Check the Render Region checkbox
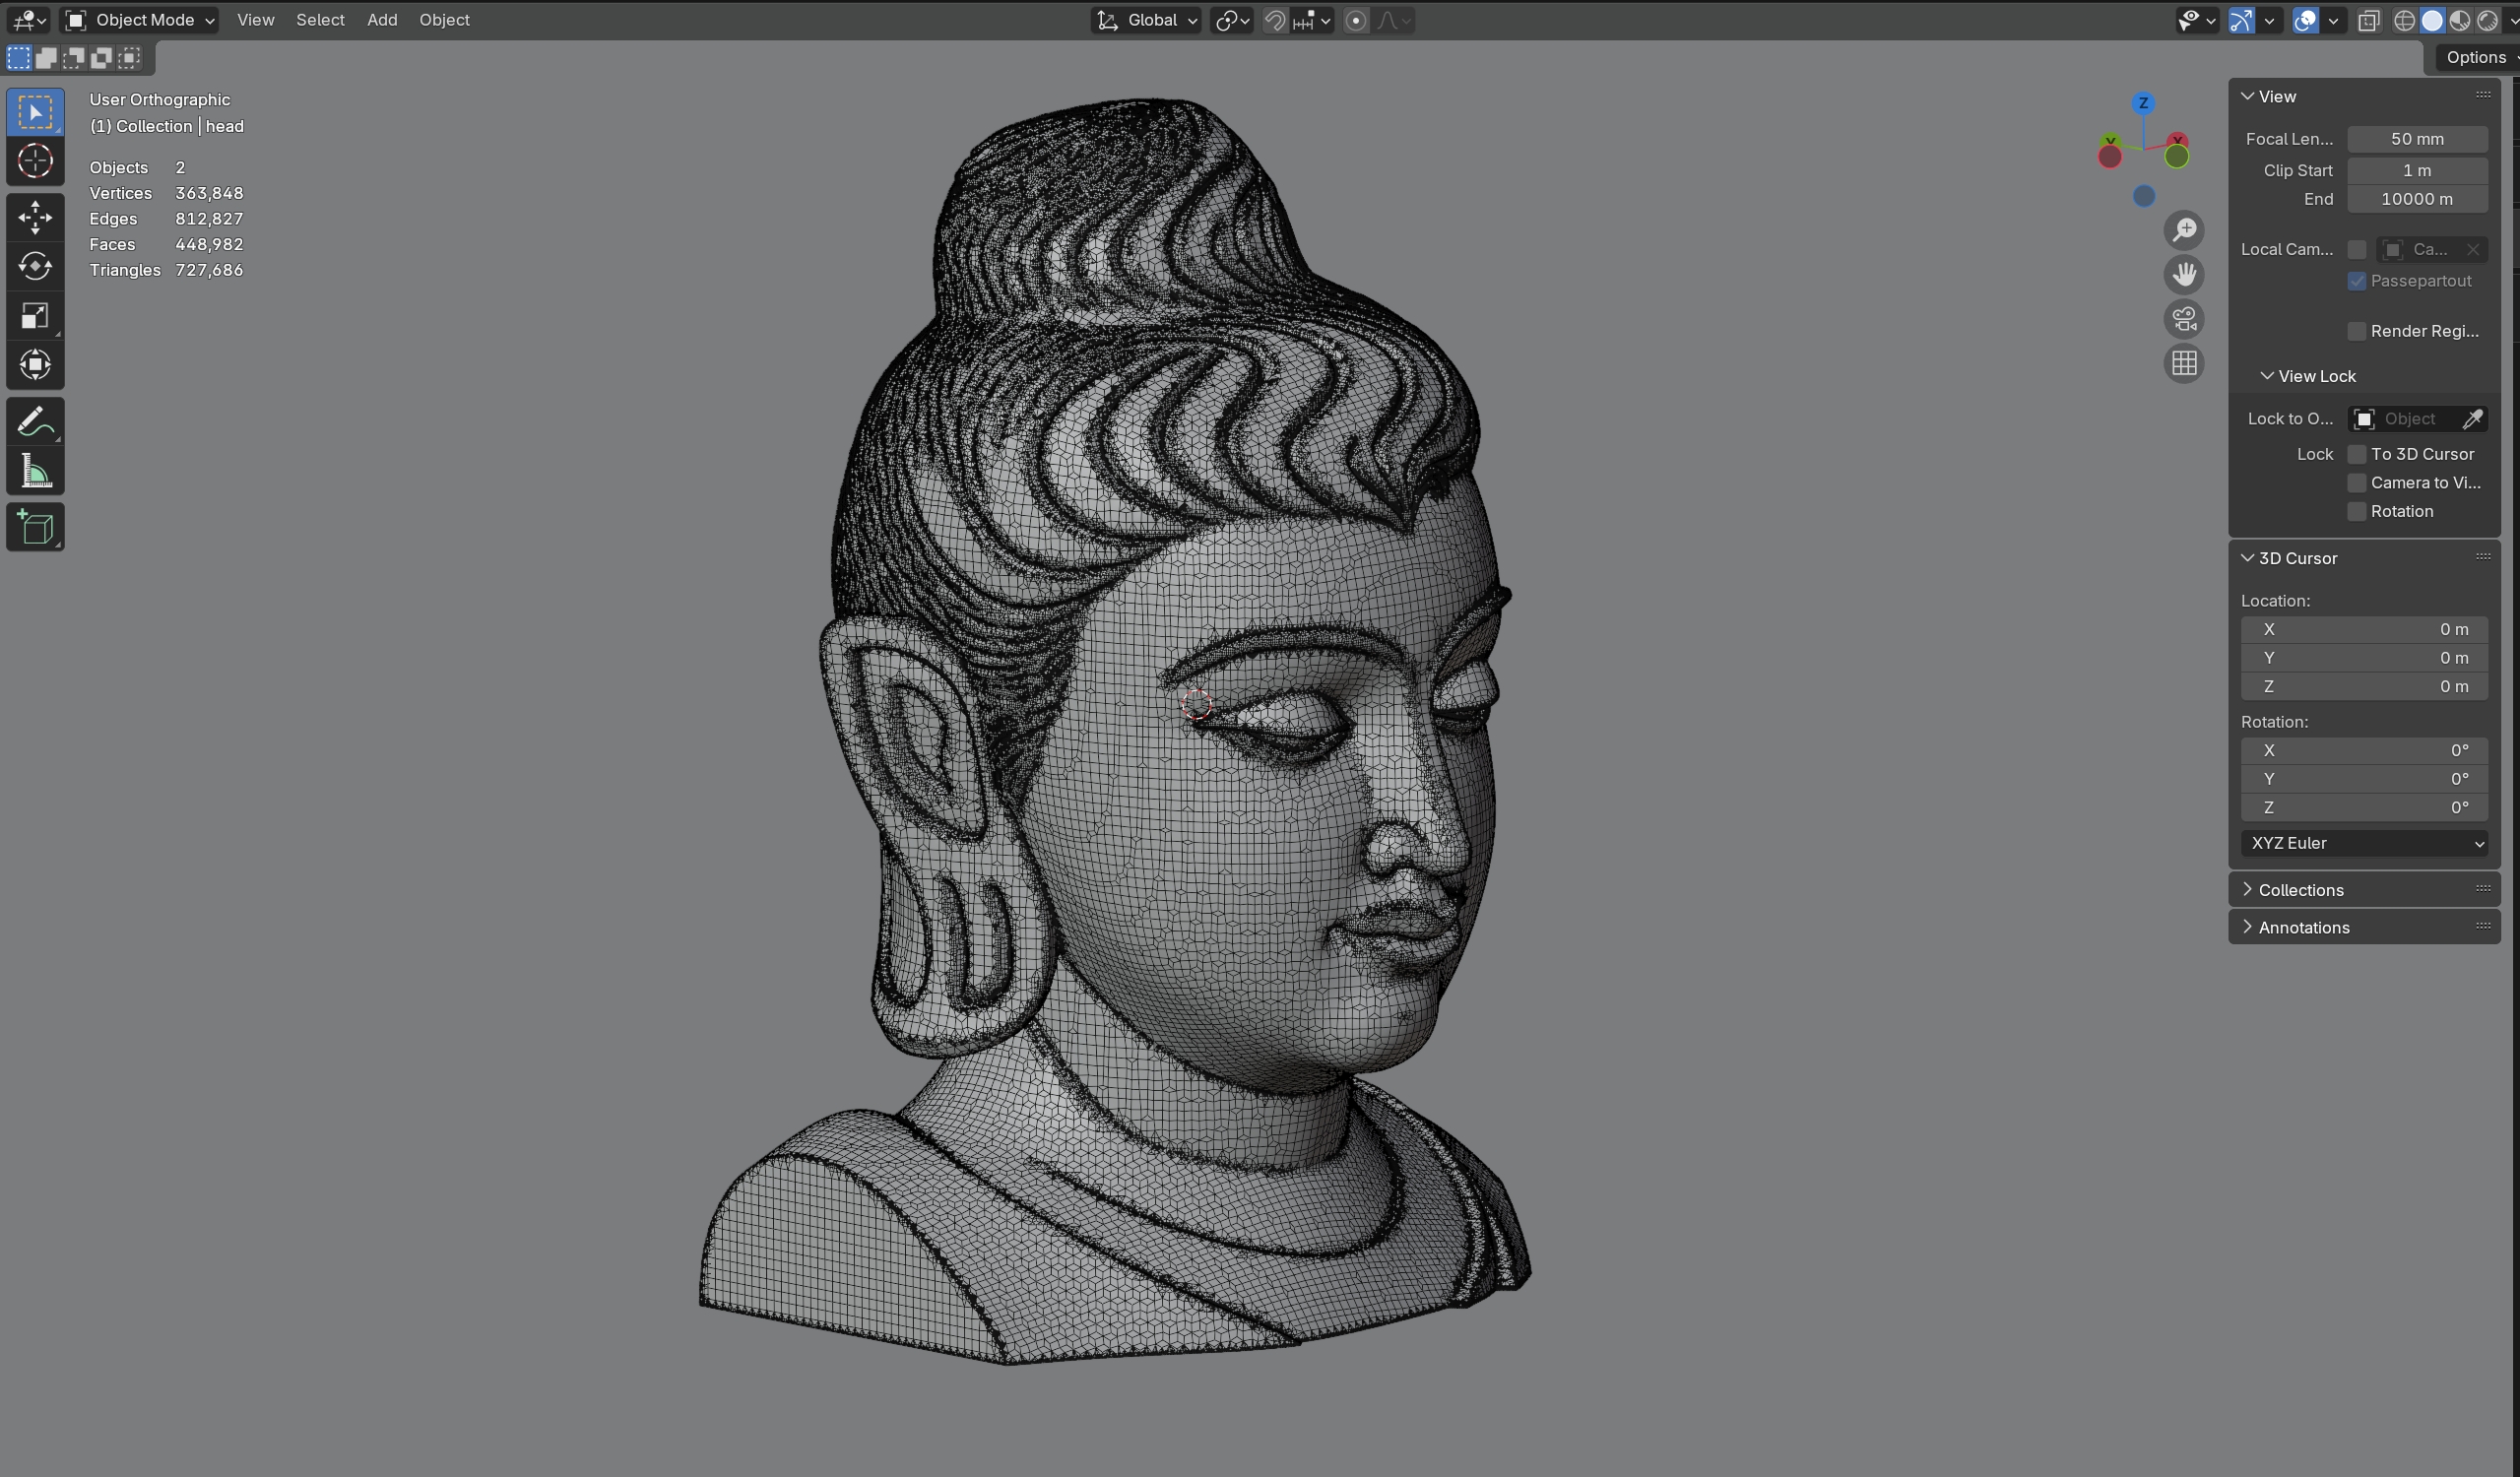 pos(2357,331)
